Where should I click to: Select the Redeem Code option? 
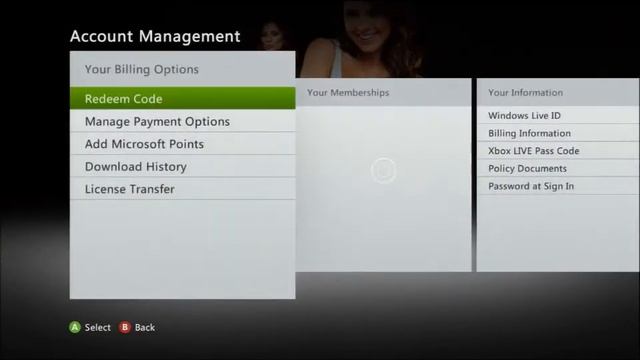pyautogui.click(x=182, y=98)
